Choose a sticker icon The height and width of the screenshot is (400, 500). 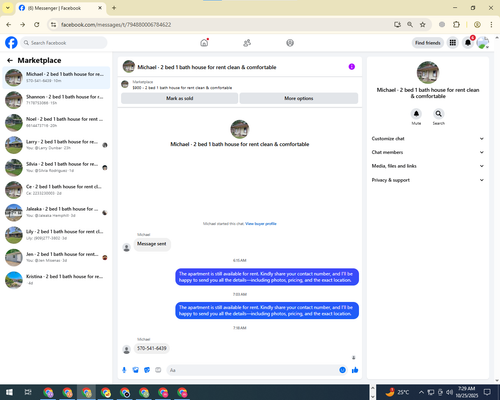(x=147, y=370)
